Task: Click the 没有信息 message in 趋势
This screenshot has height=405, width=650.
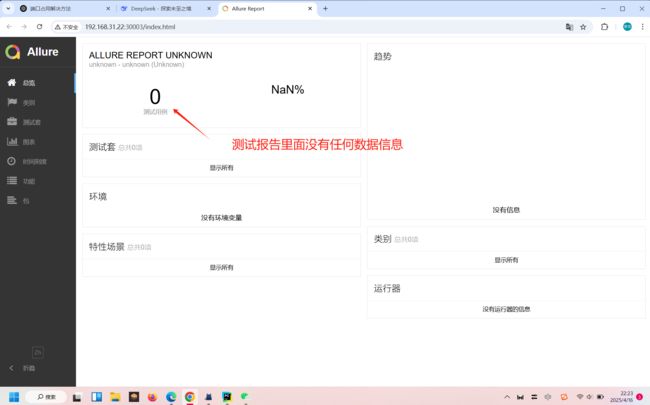Action: (x=506, y=210)
